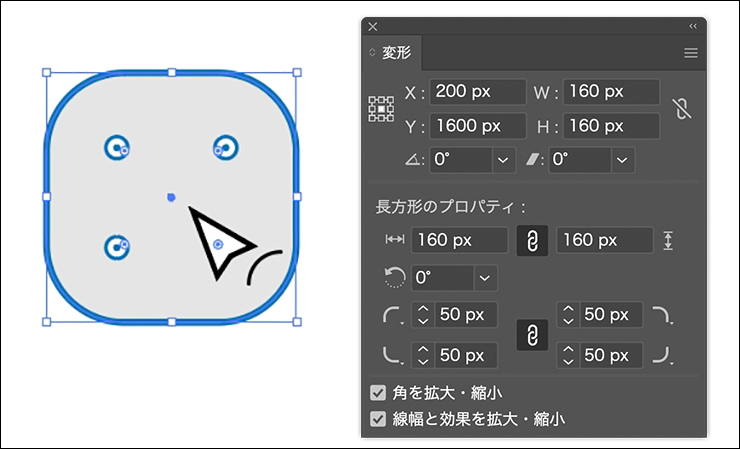Click the reference point locator grid icon
The width and height of the screenshot is (740, 449).
click(x=381, y=109)
